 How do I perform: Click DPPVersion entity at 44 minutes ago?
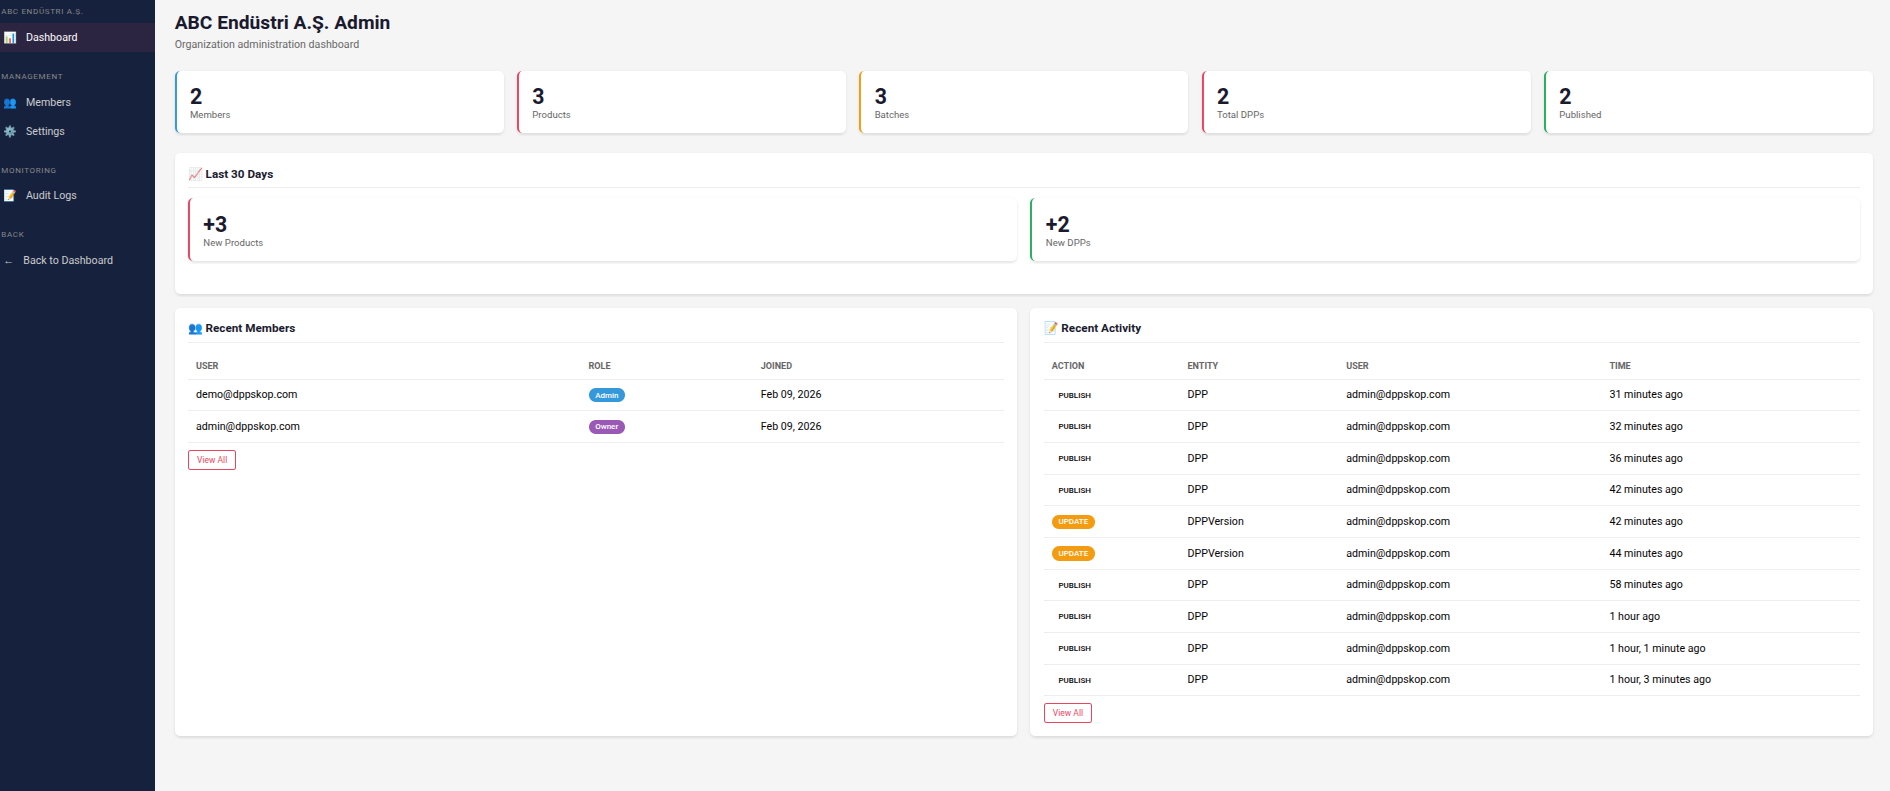click(1216, 554)
